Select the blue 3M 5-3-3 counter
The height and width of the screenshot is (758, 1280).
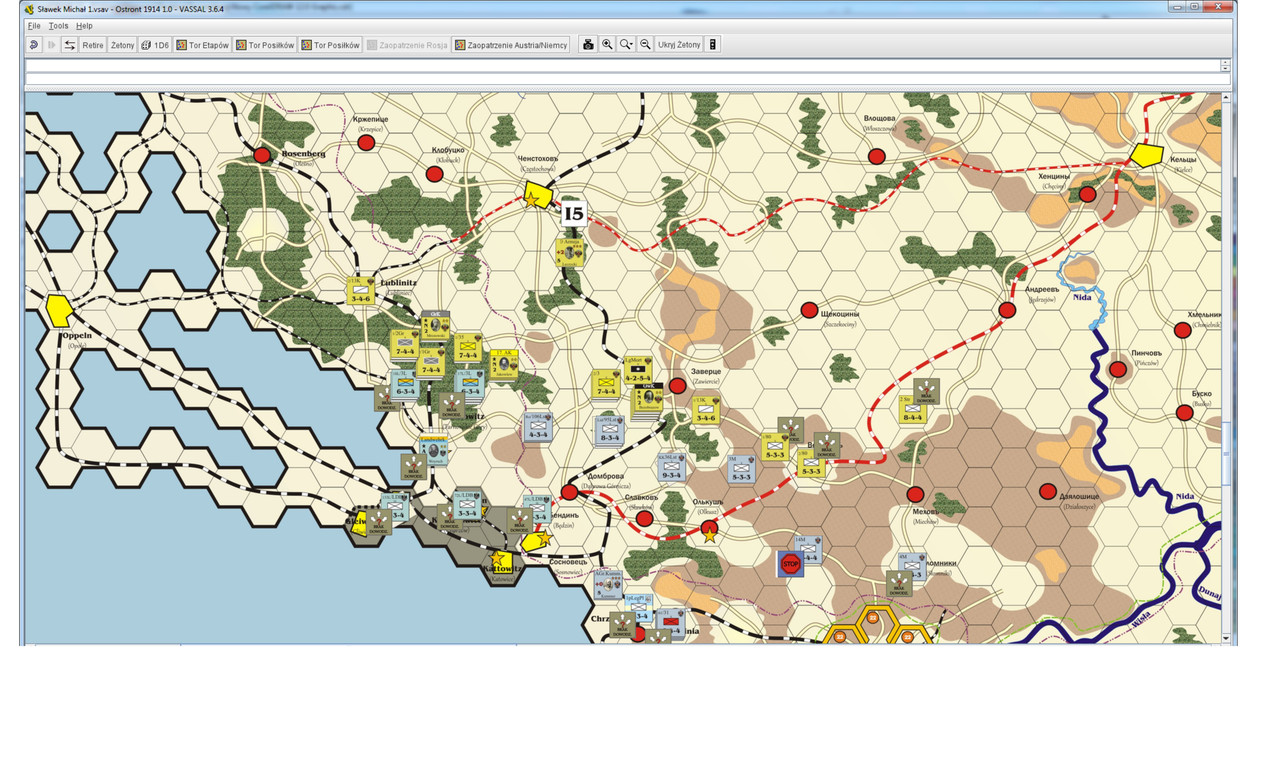tap(740, 469)
